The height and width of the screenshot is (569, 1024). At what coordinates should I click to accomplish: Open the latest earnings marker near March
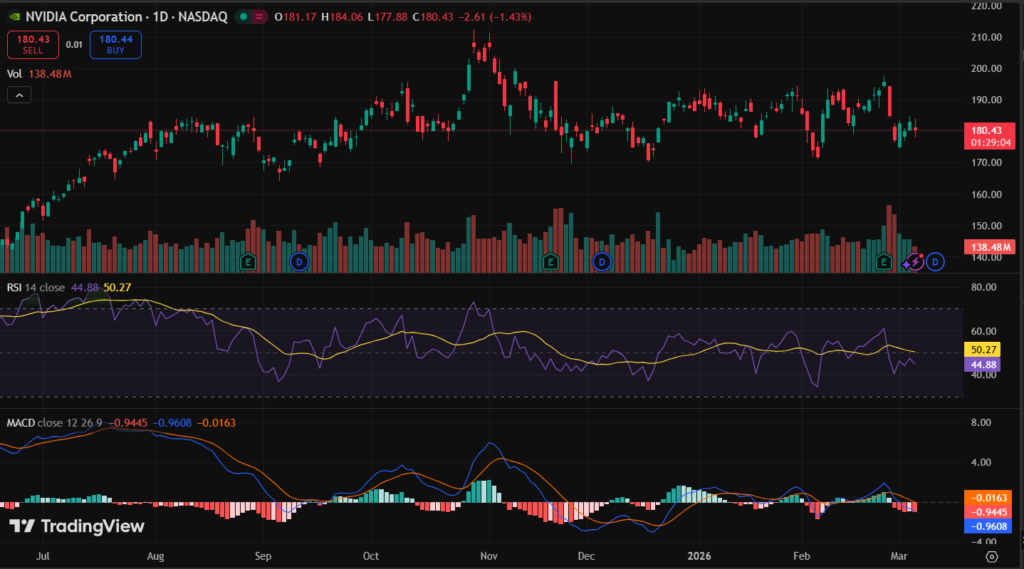tap(884, 262)
